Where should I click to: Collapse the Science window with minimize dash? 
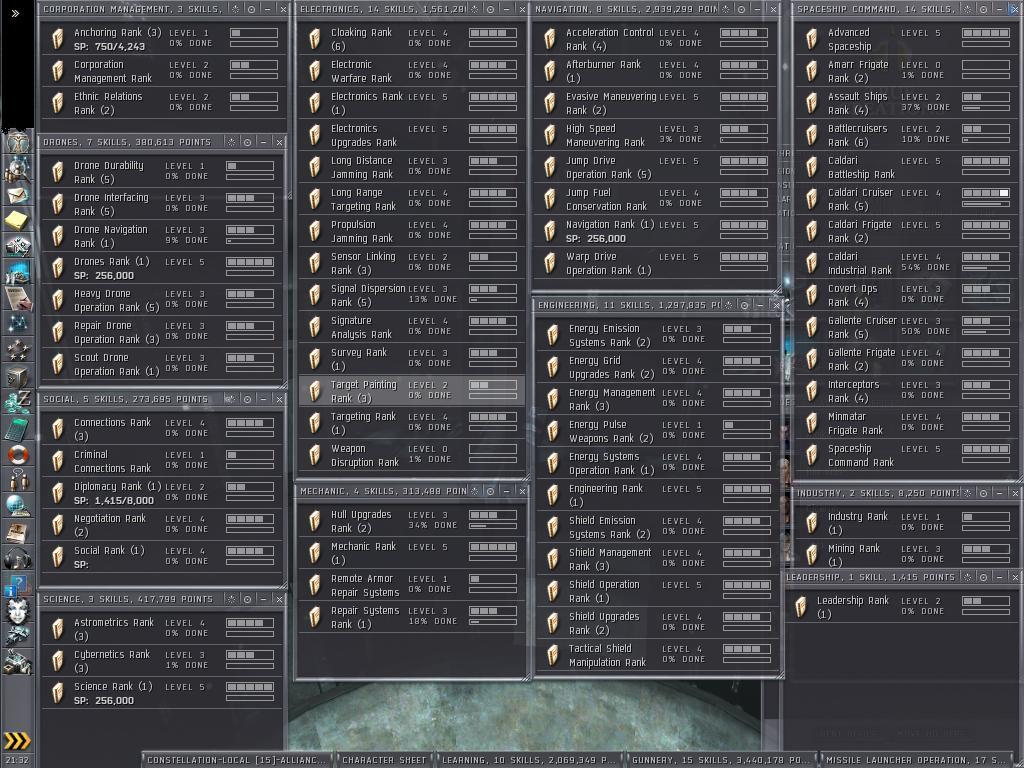264,599
